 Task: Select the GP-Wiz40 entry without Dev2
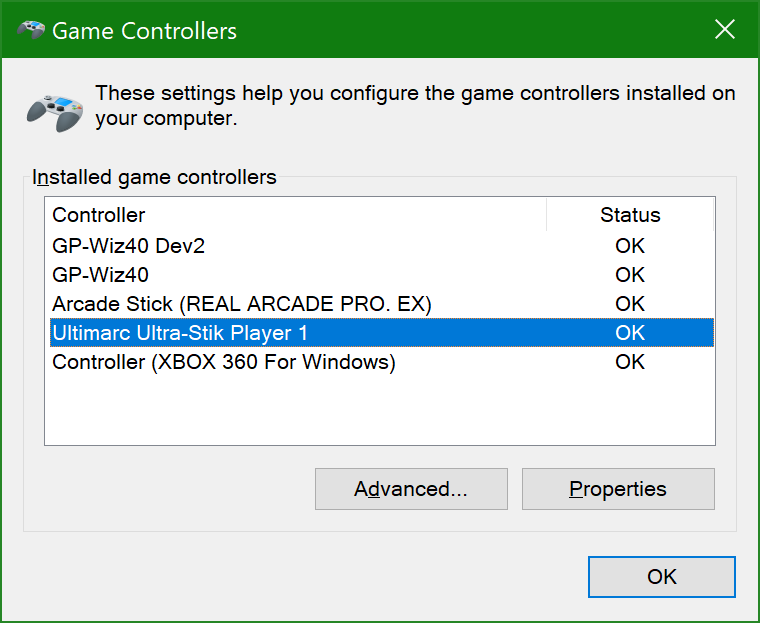[x=100, y=274]
